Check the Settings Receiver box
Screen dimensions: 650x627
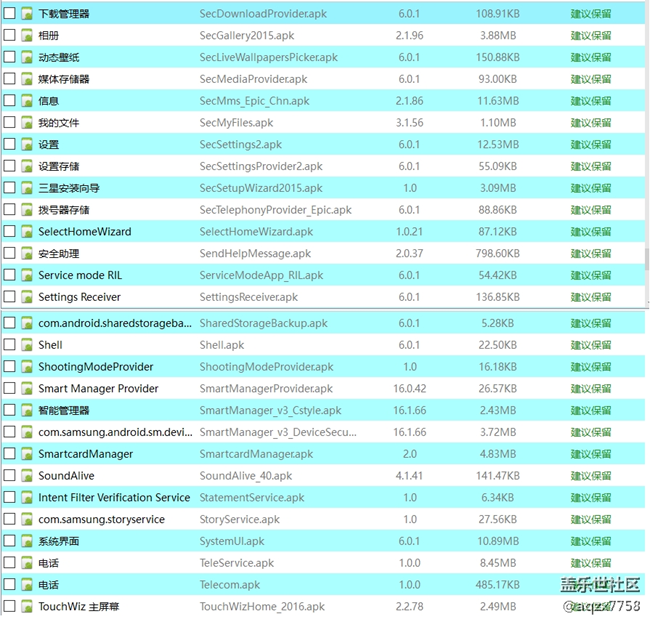point(10,297)
